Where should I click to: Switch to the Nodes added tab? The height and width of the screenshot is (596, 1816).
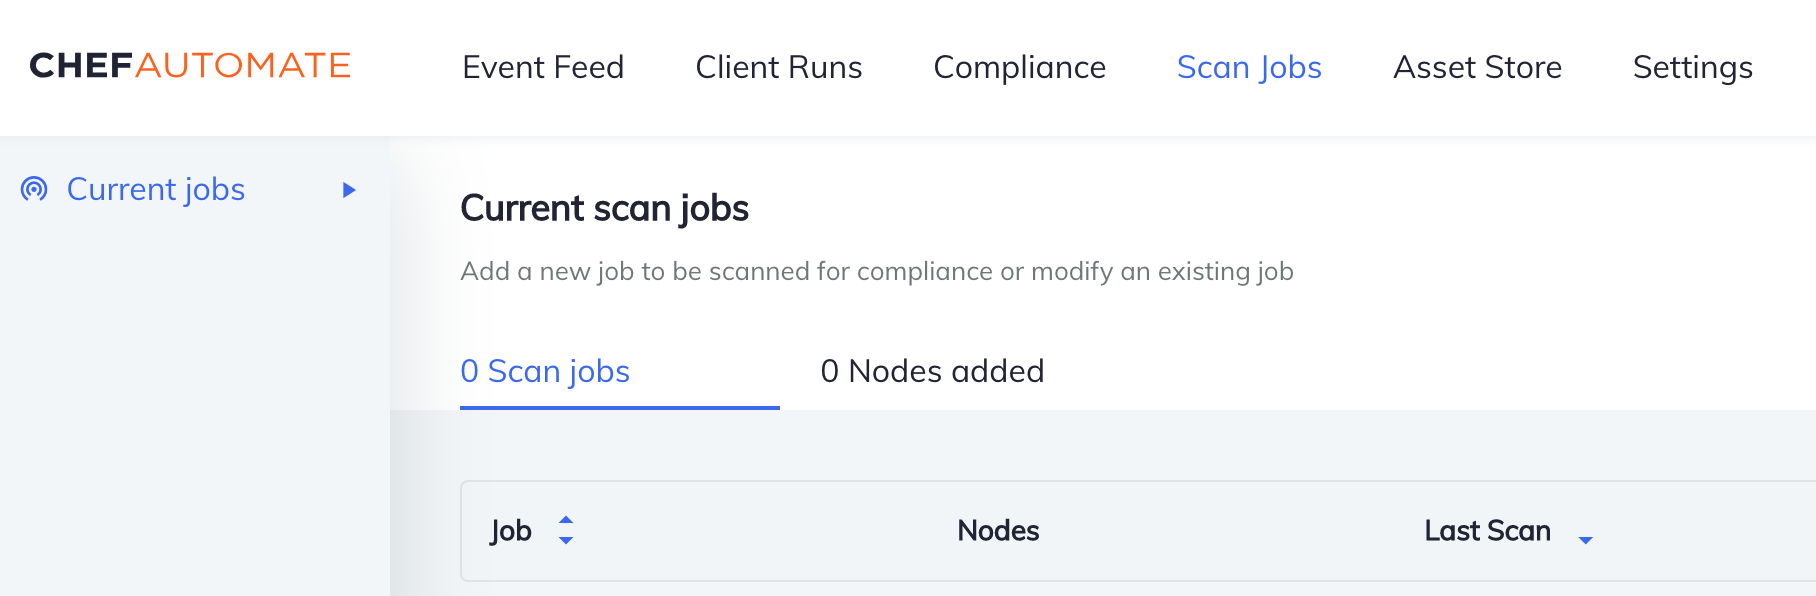(x=932, y=371)
